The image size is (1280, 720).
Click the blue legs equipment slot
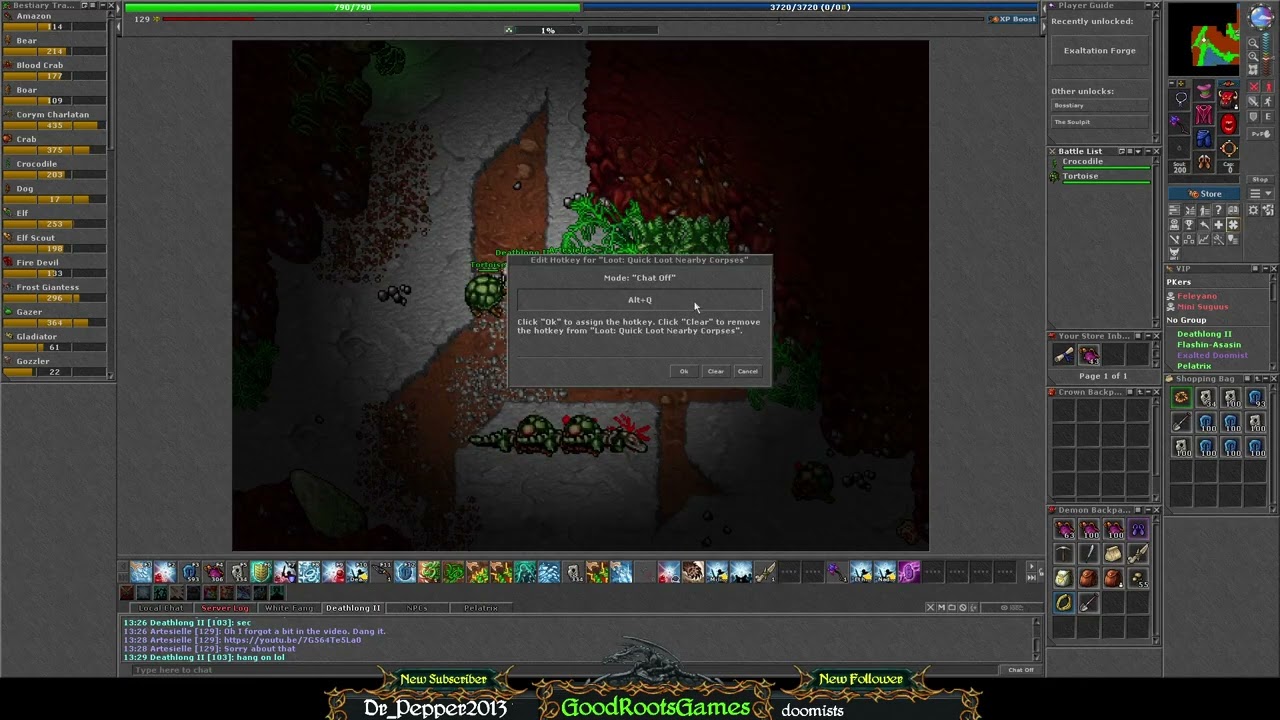click(1204, 139)
